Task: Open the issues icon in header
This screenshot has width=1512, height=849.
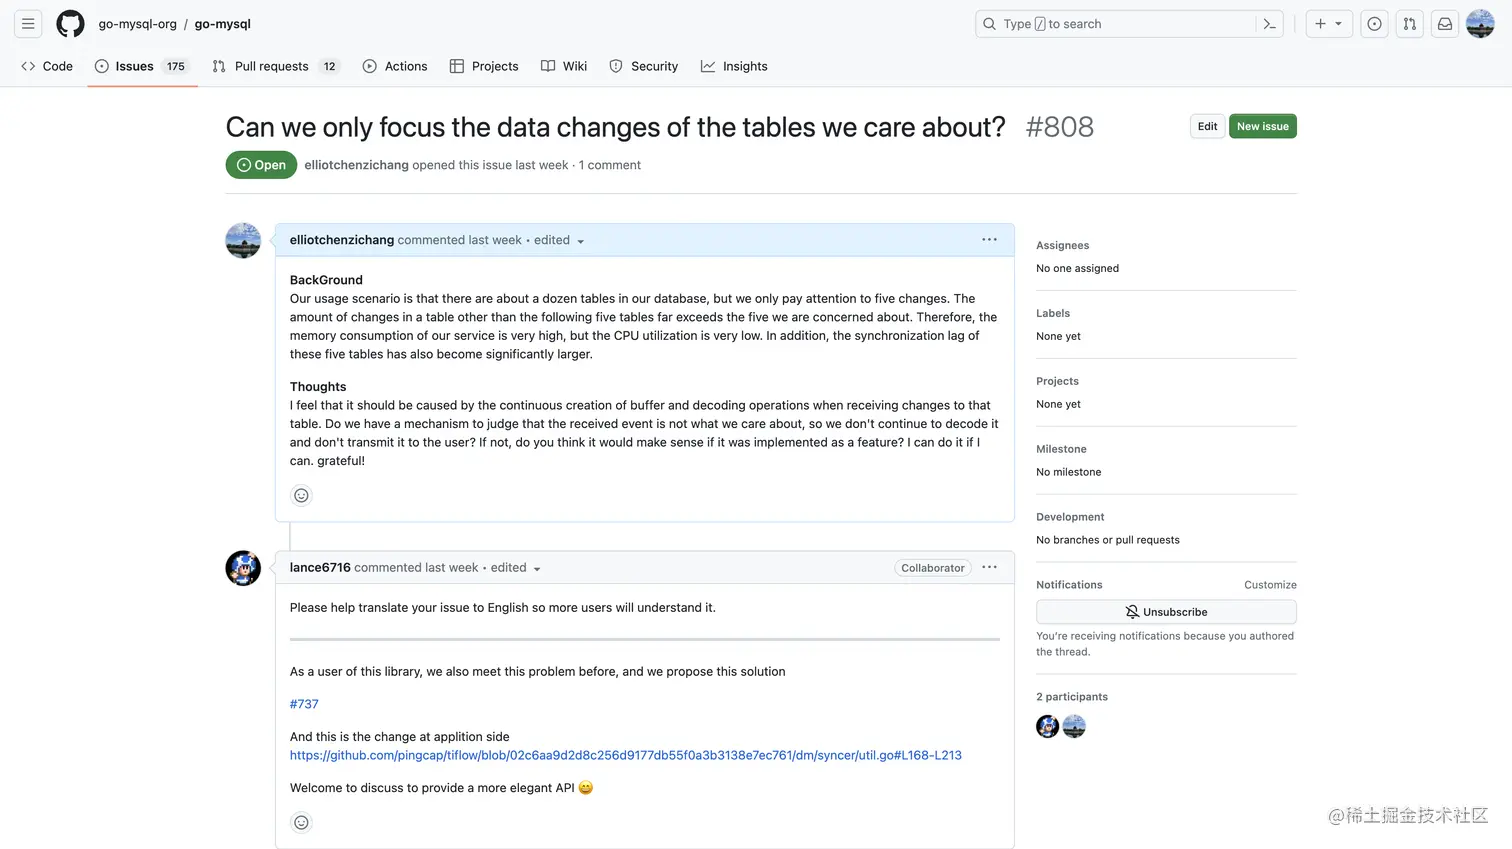Action: point(1374,24)
